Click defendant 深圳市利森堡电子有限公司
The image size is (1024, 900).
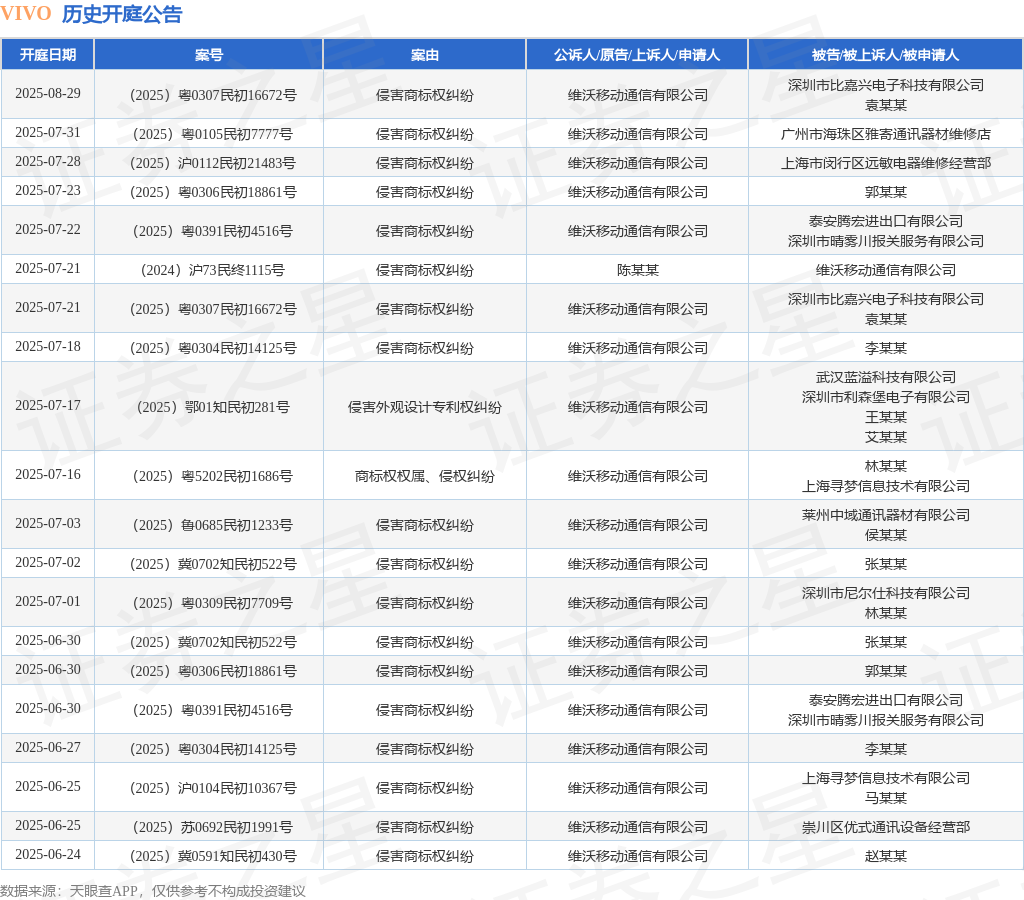coord(886,396)
